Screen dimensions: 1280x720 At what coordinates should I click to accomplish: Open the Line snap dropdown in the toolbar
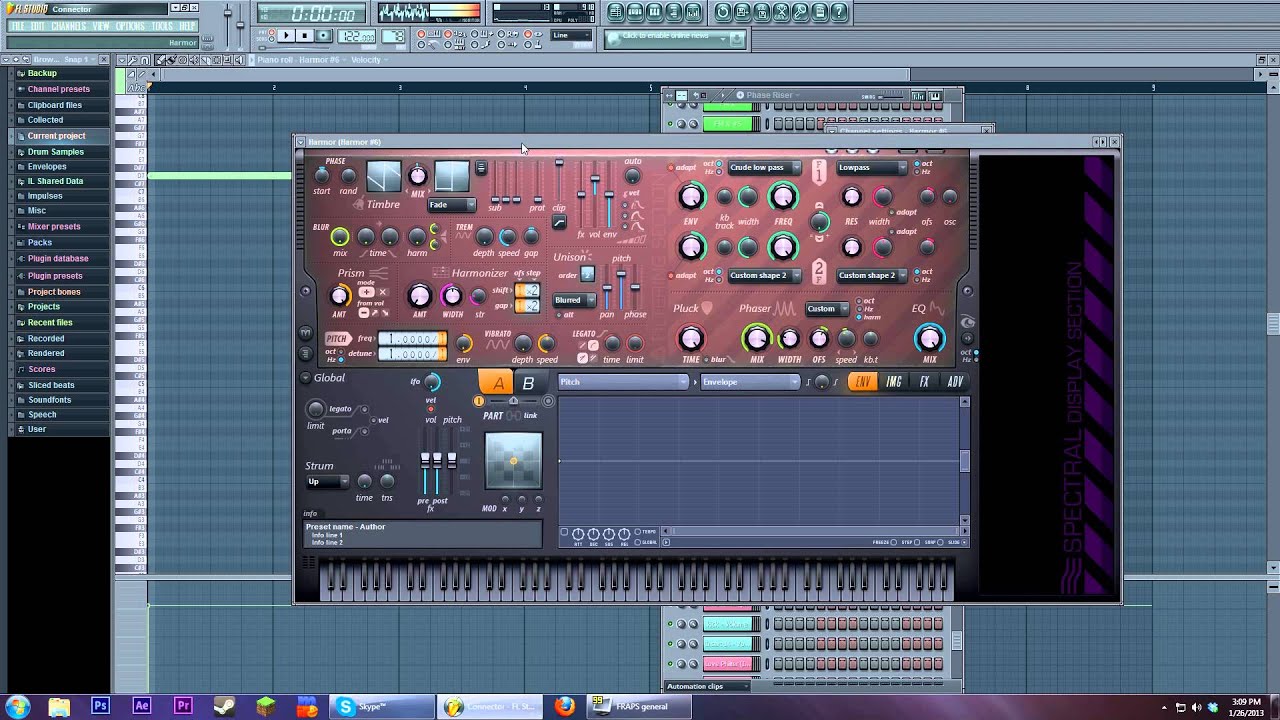[573, 36]
